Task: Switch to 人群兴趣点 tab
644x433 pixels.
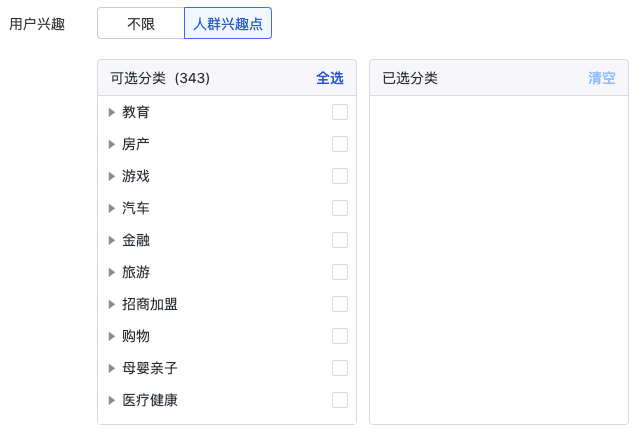Action: coord(228,23)
